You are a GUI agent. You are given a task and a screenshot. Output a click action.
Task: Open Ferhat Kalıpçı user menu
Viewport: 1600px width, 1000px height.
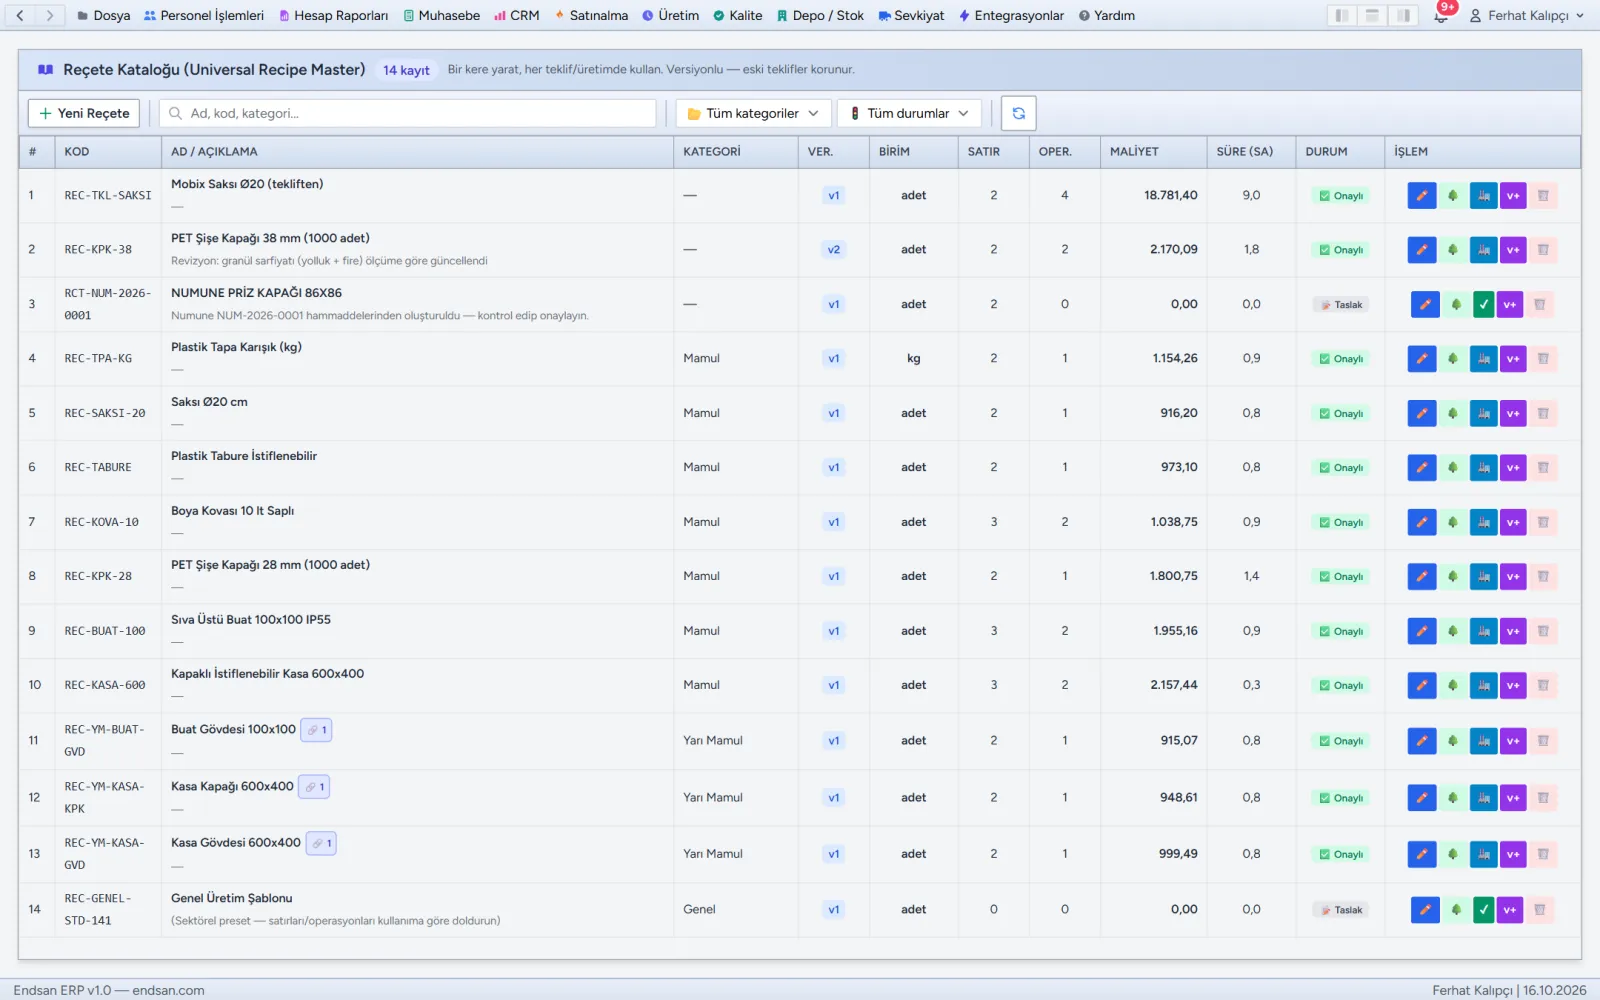pyautogui.click(x=1527, y=15)
